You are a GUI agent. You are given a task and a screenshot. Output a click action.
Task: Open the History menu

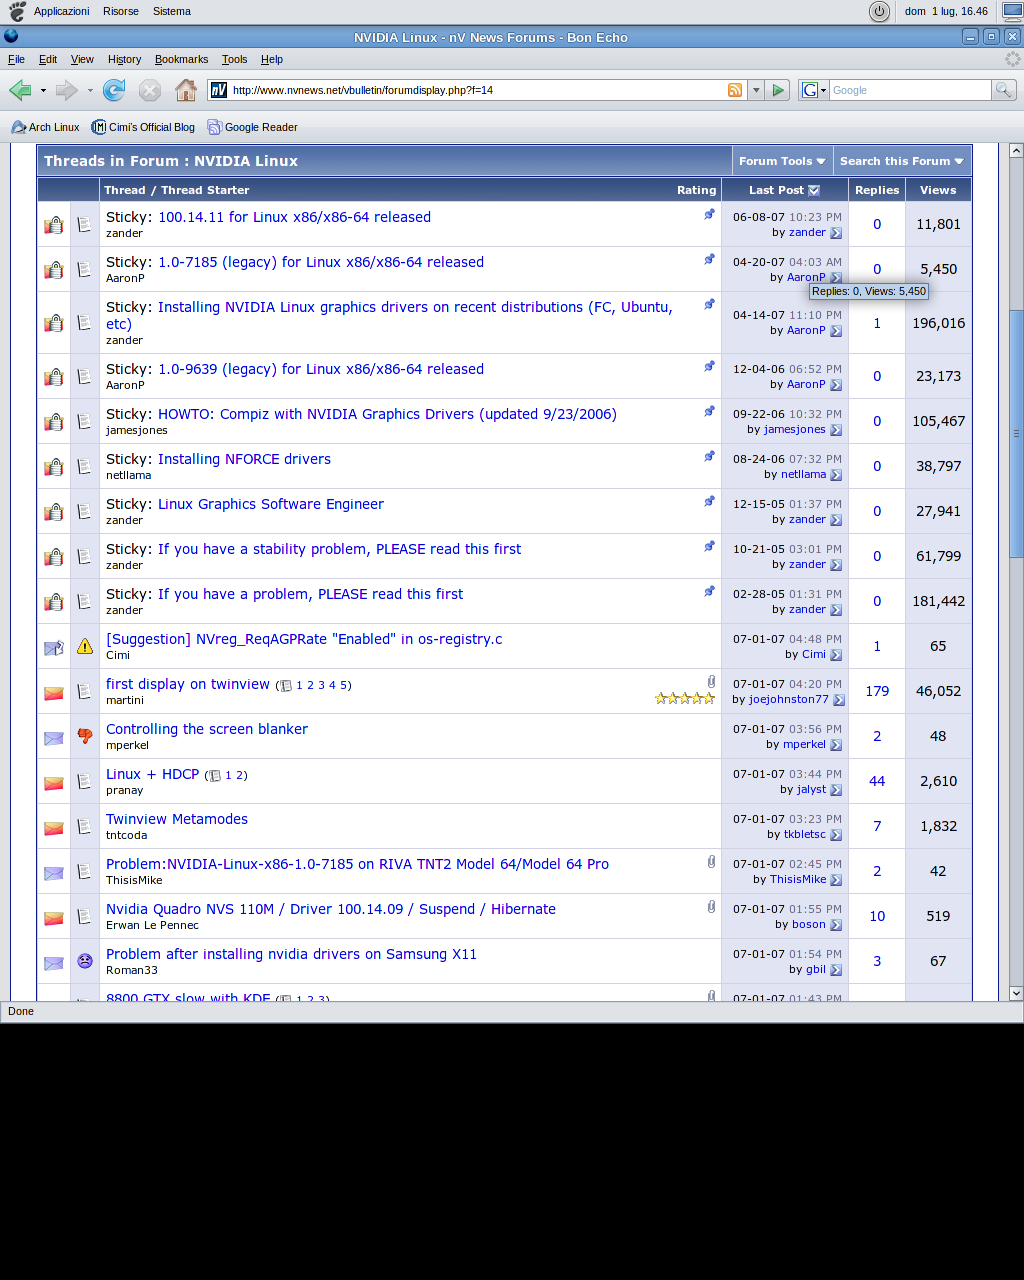[124, 59]
